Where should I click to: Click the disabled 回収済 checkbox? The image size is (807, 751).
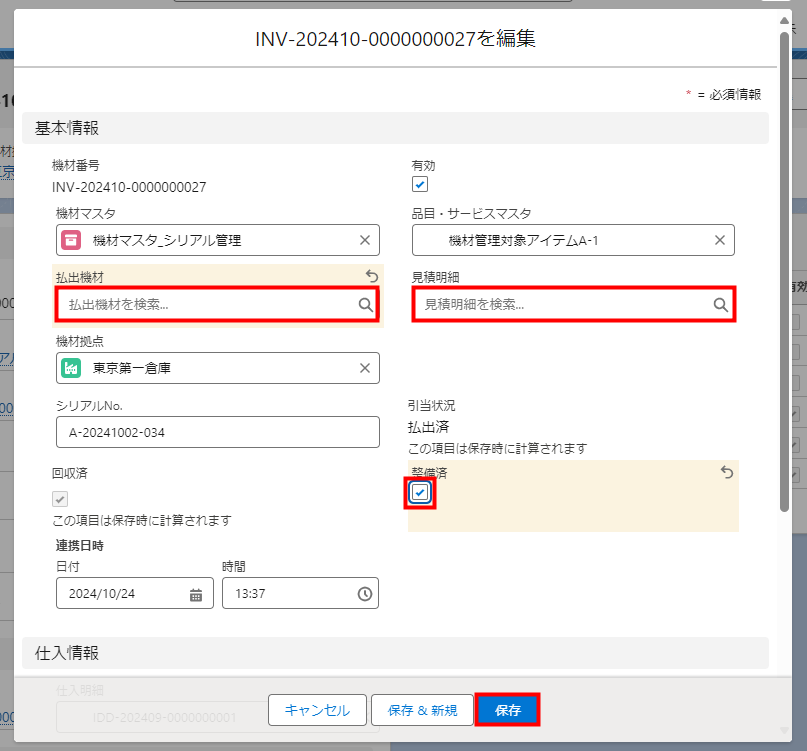[x=60, y=499]
